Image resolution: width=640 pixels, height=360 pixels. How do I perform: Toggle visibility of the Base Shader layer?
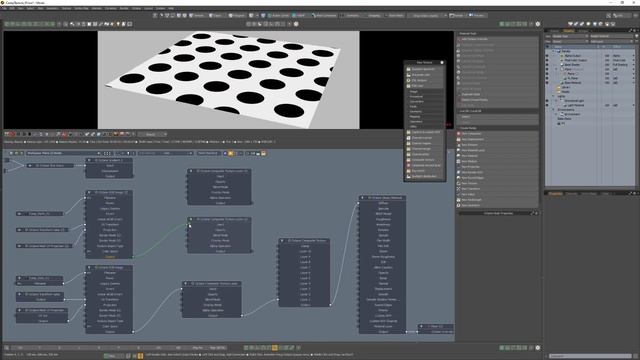[x=547, y=64]
